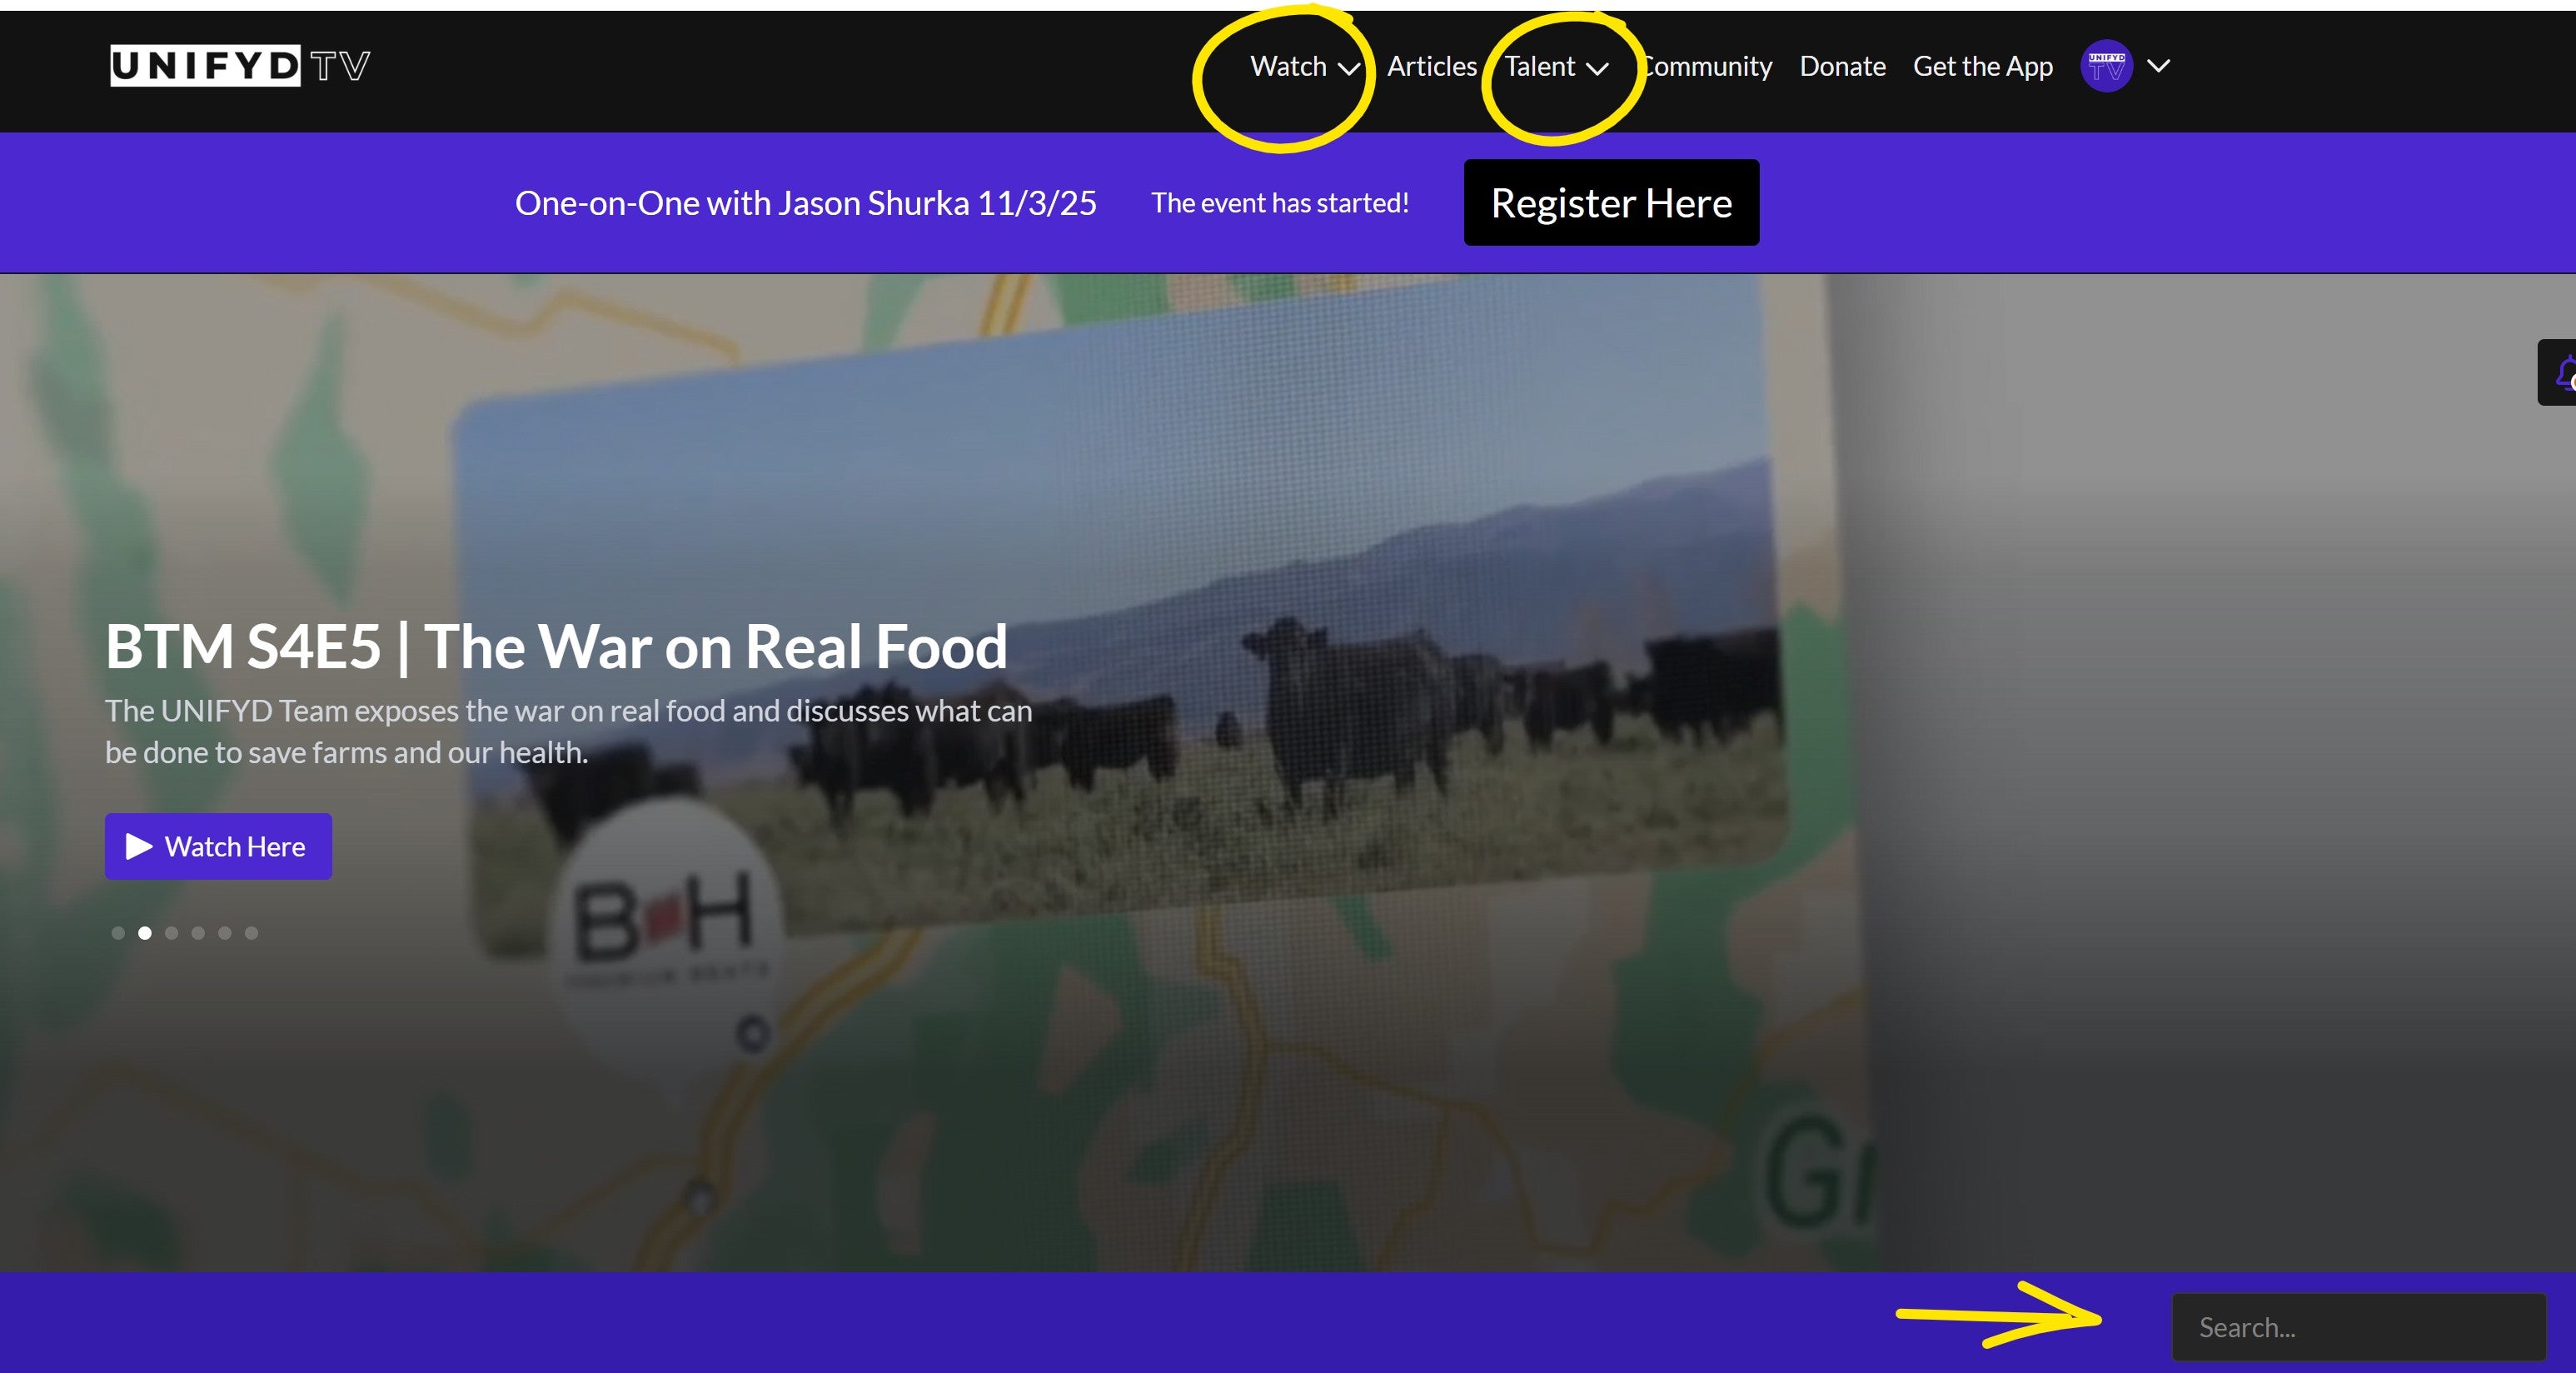Open the Articles page
Screen dimensions: 2576x1373
tap(1431, 66)
